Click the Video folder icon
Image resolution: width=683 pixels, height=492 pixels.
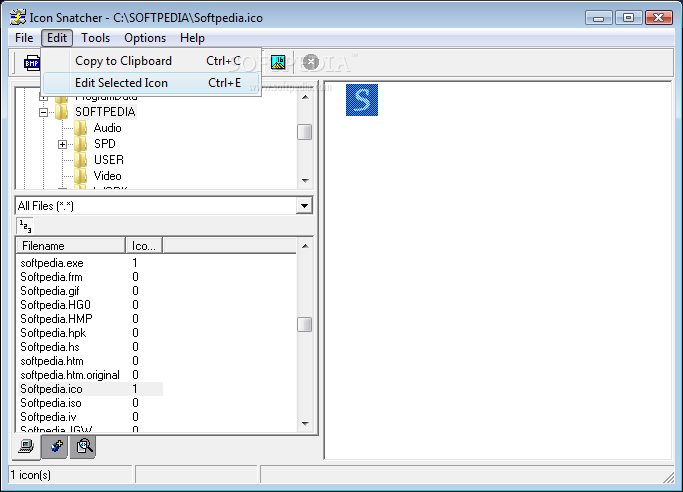80,176
